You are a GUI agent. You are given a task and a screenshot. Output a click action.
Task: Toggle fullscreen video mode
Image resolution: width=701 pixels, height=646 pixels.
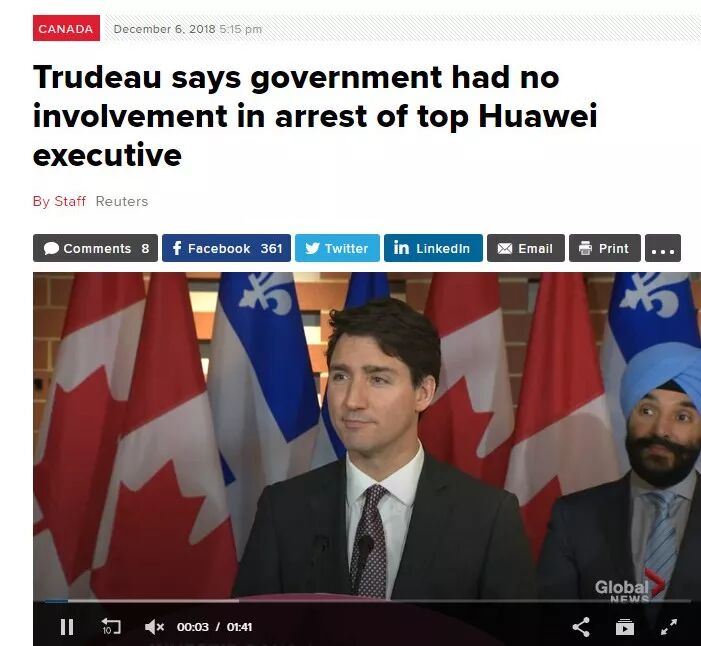tap(669, 627)
